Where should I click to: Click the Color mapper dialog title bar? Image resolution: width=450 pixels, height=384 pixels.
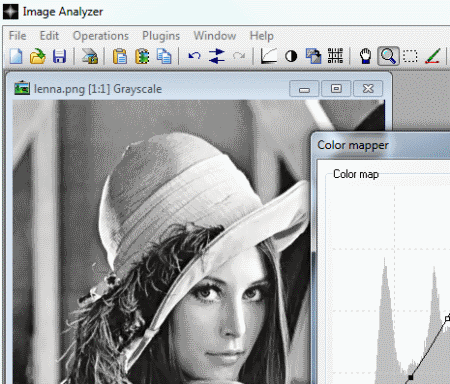[381, 145]
